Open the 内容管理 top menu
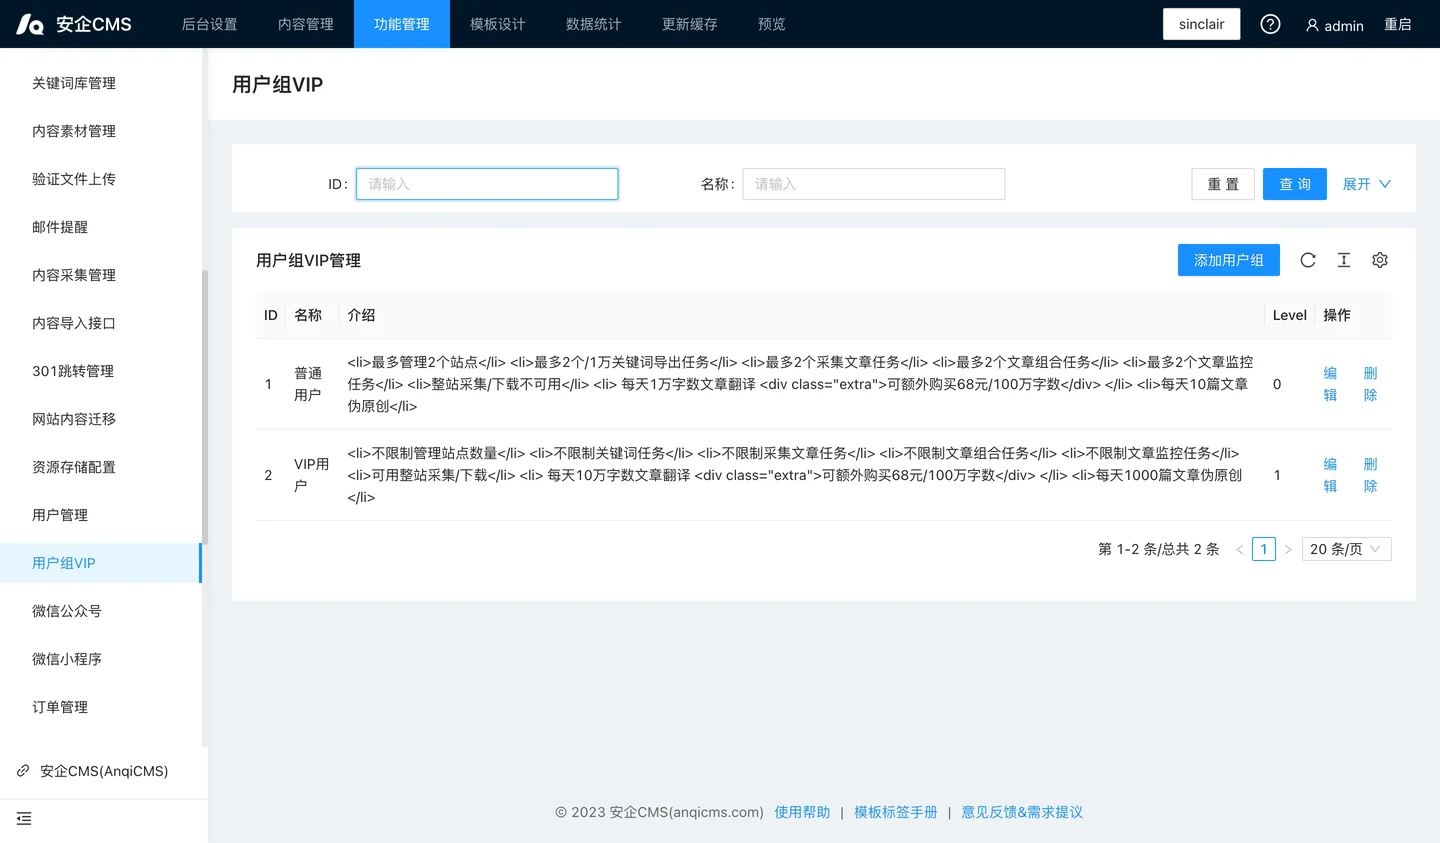The width and height of the screenshot is (1440, 843). (x=306, y=24)
